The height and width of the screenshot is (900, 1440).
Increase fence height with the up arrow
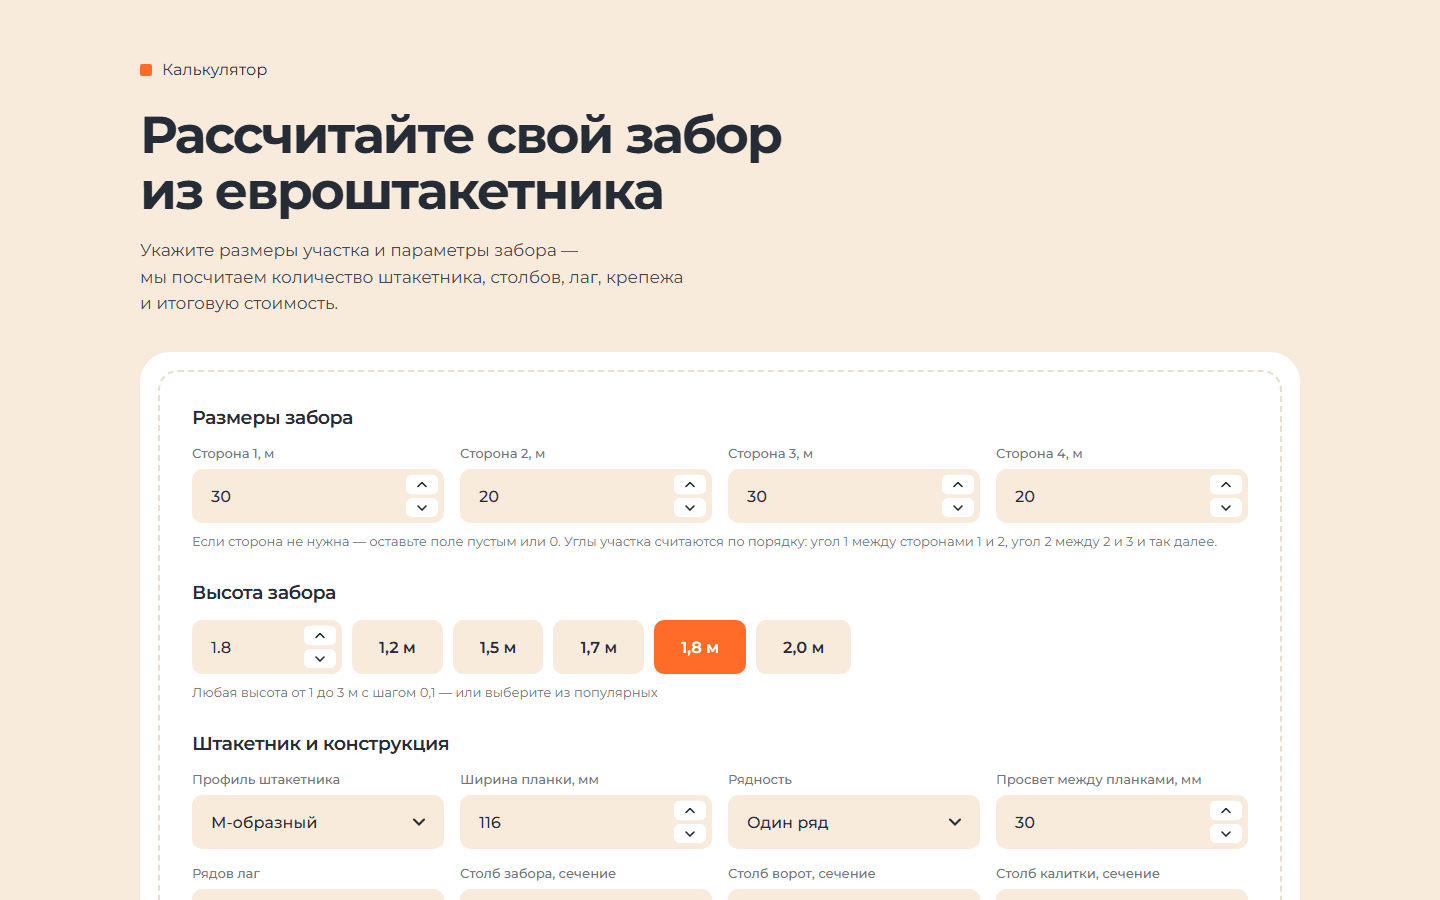(x=320, y=636)
